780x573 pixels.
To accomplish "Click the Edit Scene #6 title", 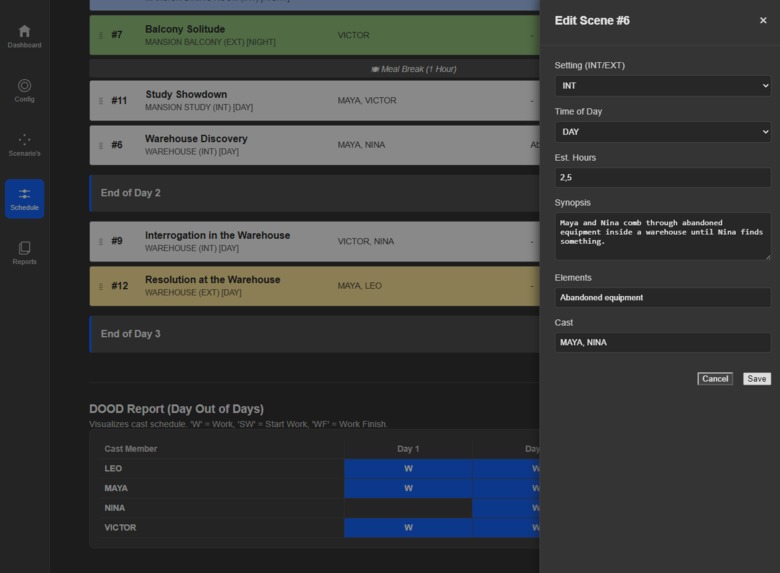I will tap(592, 20).
